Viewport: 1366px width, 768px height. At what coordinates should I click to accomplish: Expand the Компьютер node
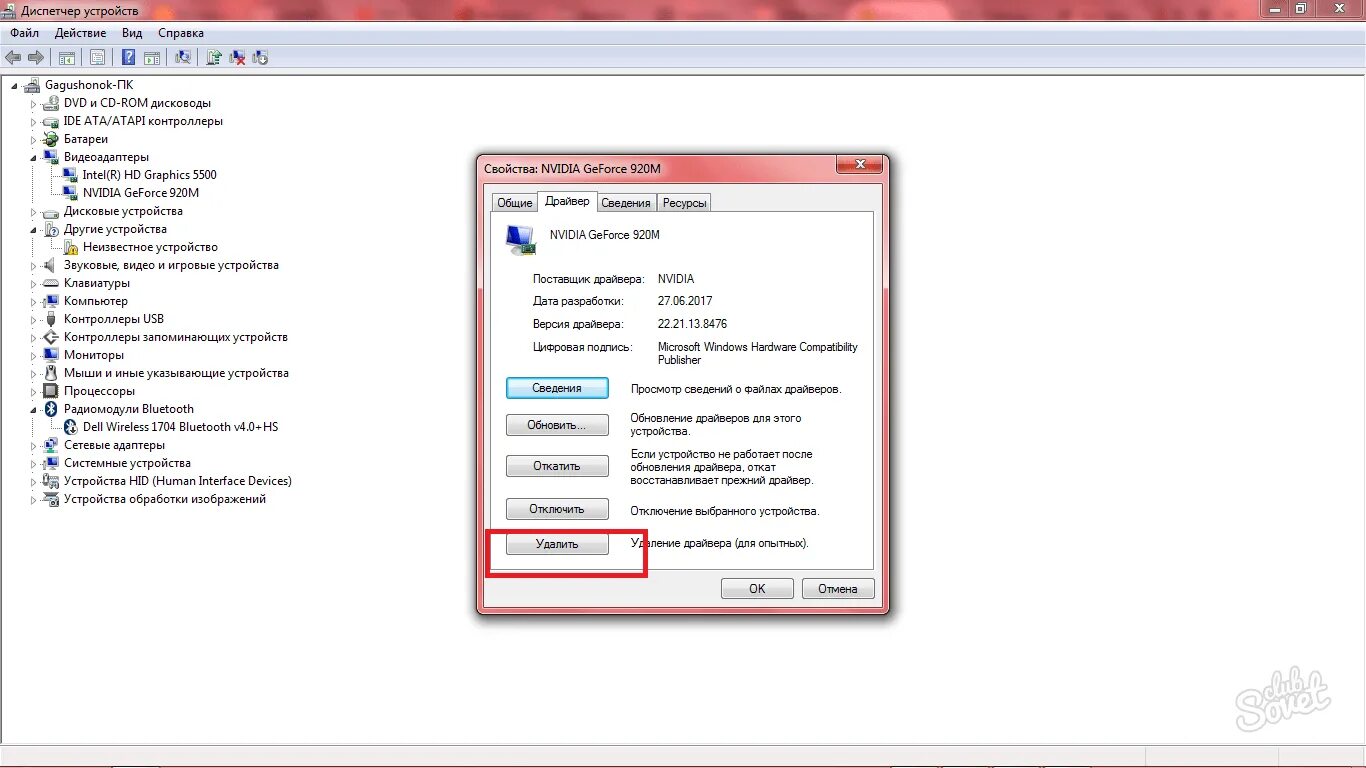33,301
